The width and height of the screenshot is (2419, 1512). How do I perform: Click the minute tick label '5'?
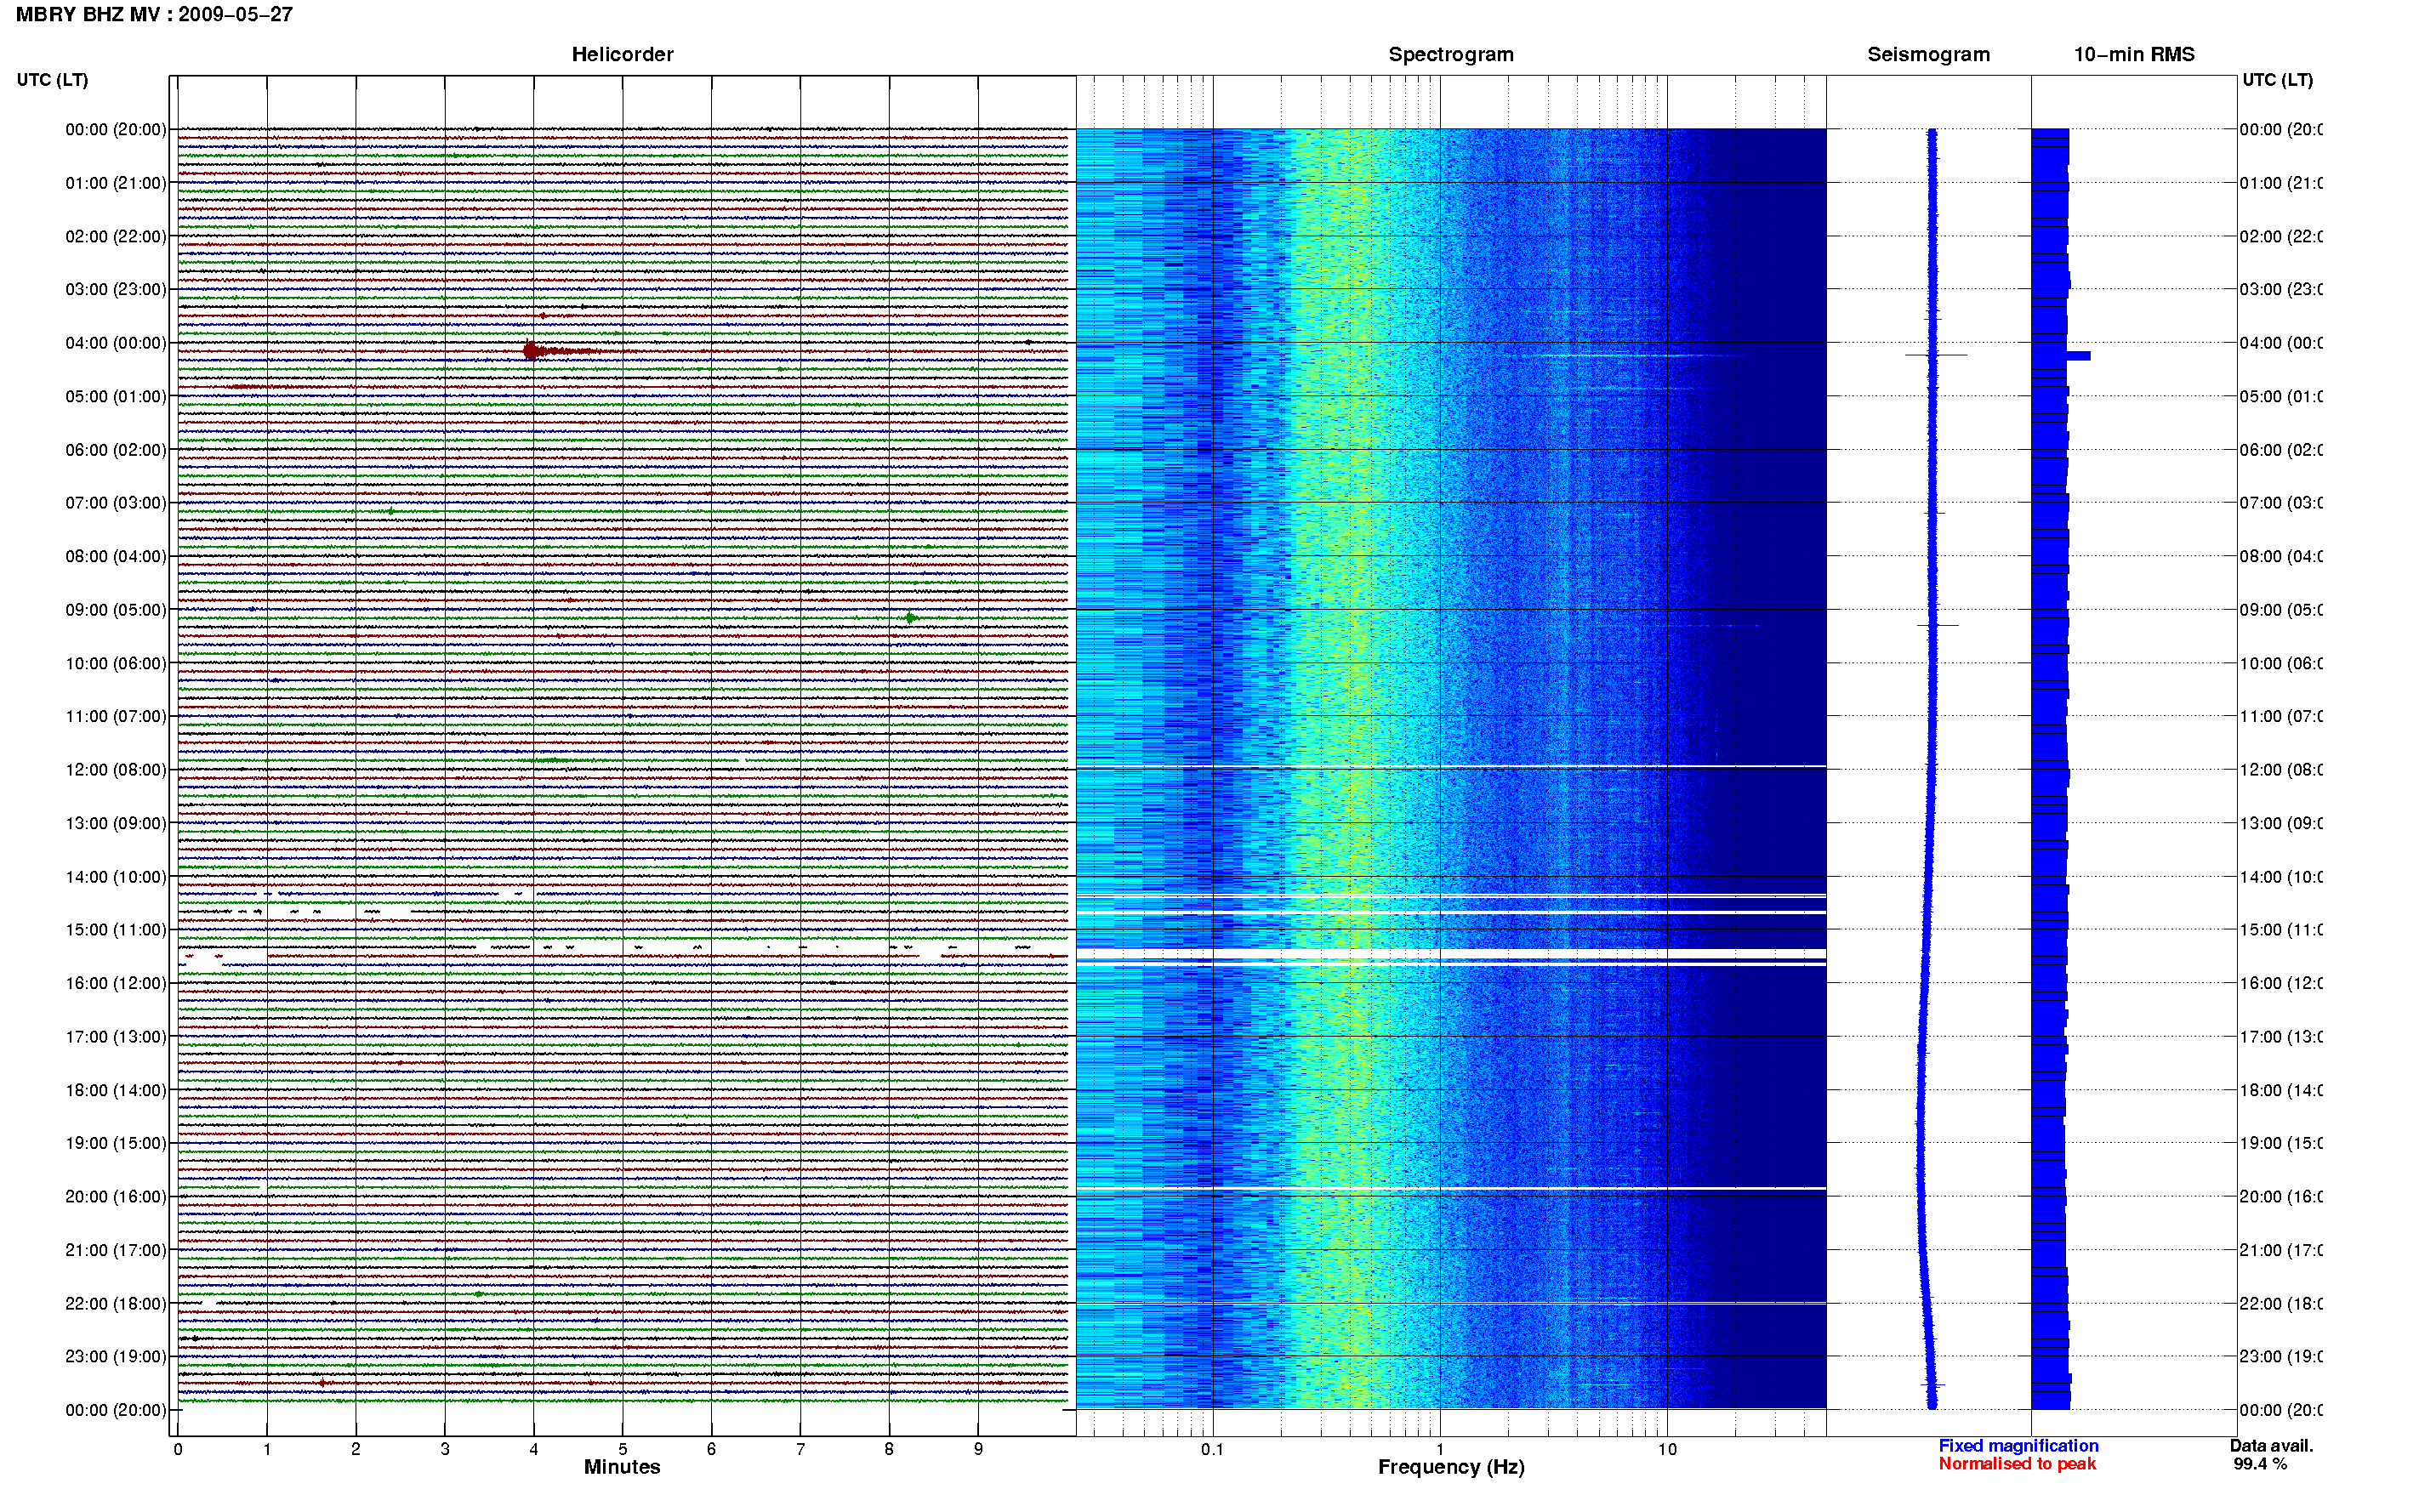pos(622,1449)
